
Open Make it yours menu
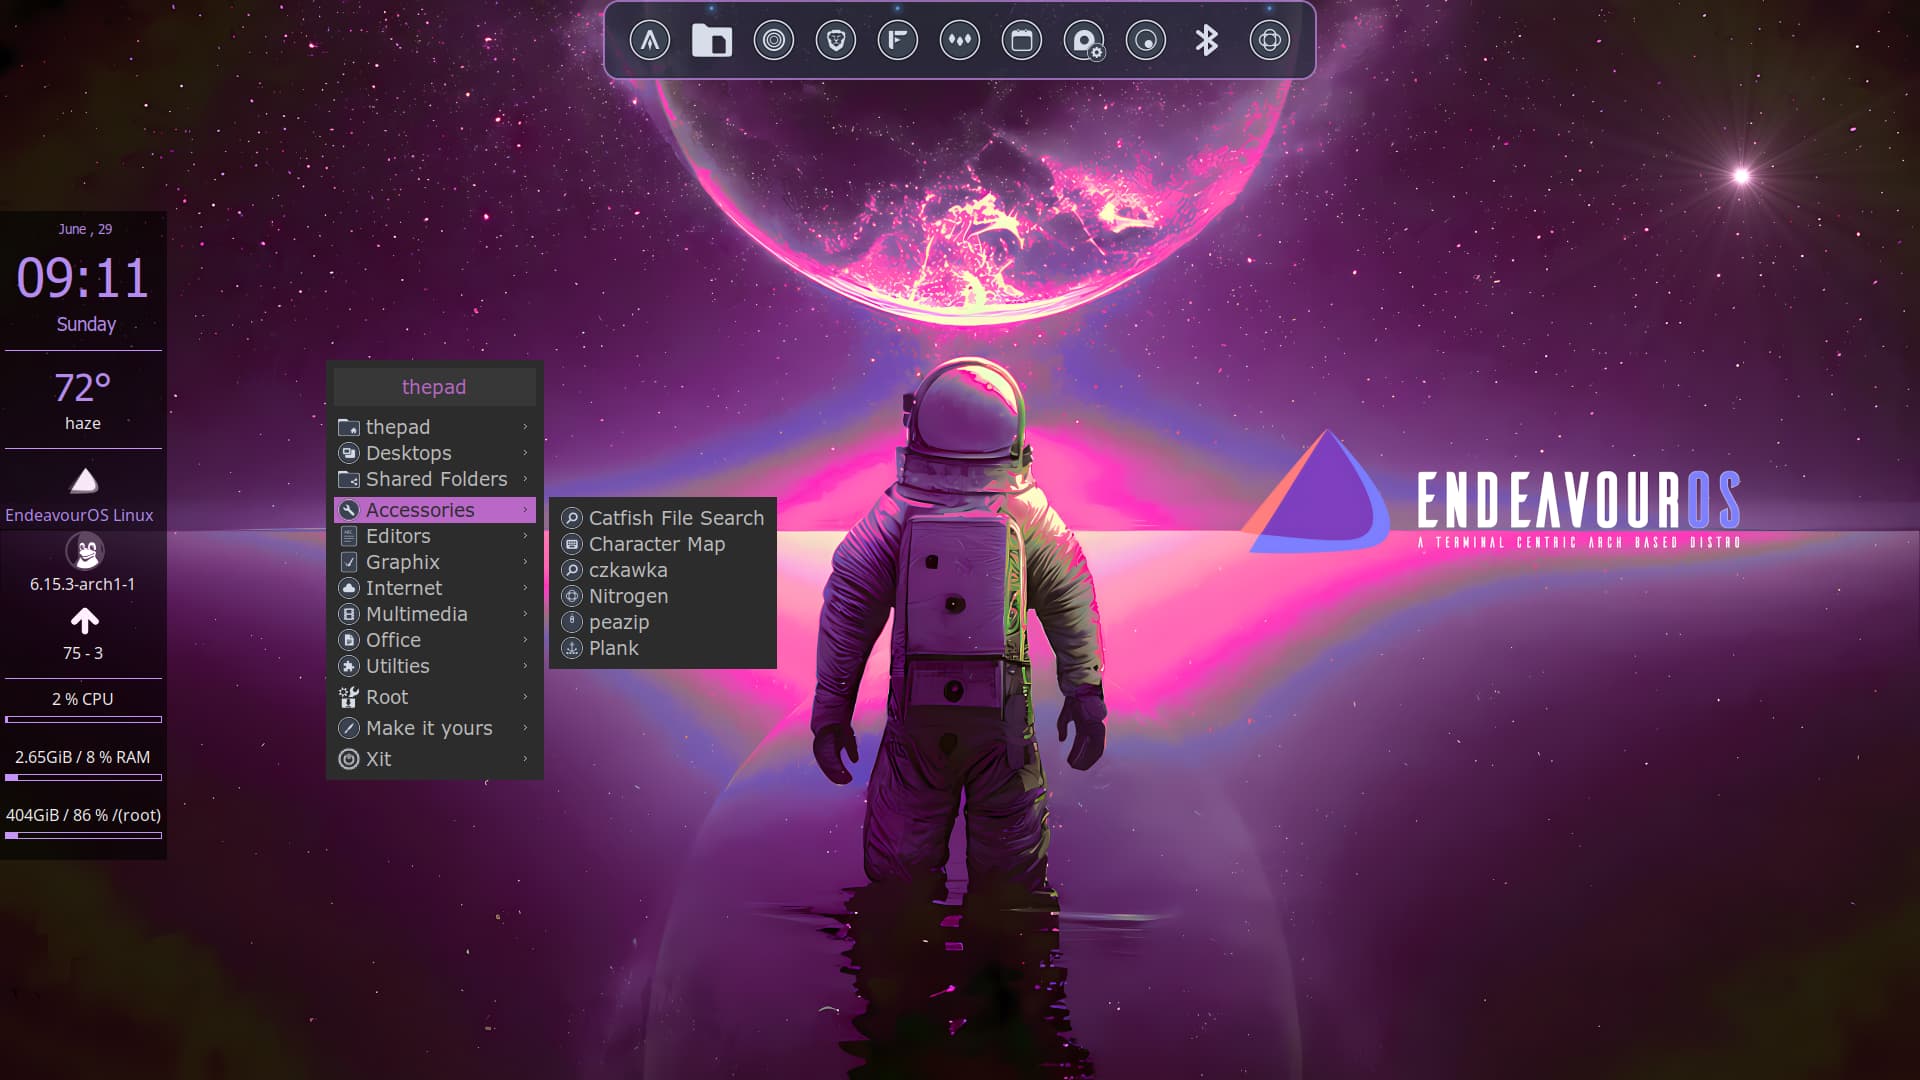coord(429,728)
